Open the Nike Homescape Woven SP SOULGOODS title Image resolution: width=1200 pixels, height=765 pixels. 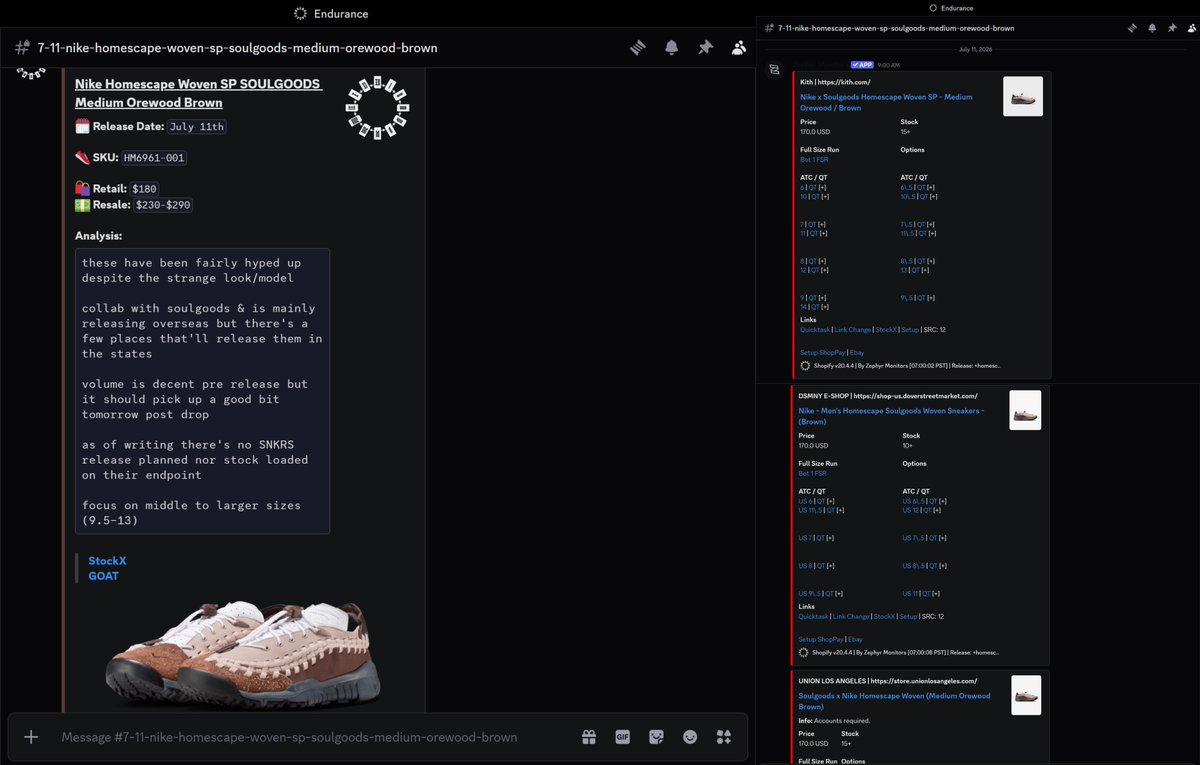(x=198, y=93)
